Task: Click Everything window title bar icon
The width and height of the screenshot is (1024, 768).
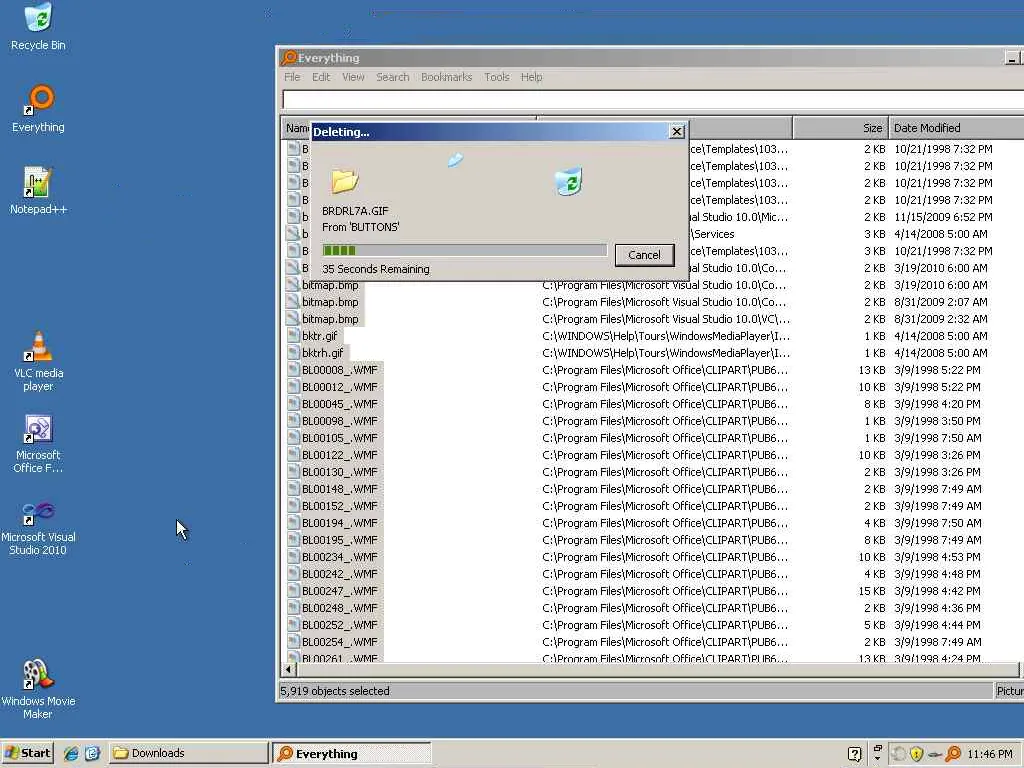Action: 289,57
